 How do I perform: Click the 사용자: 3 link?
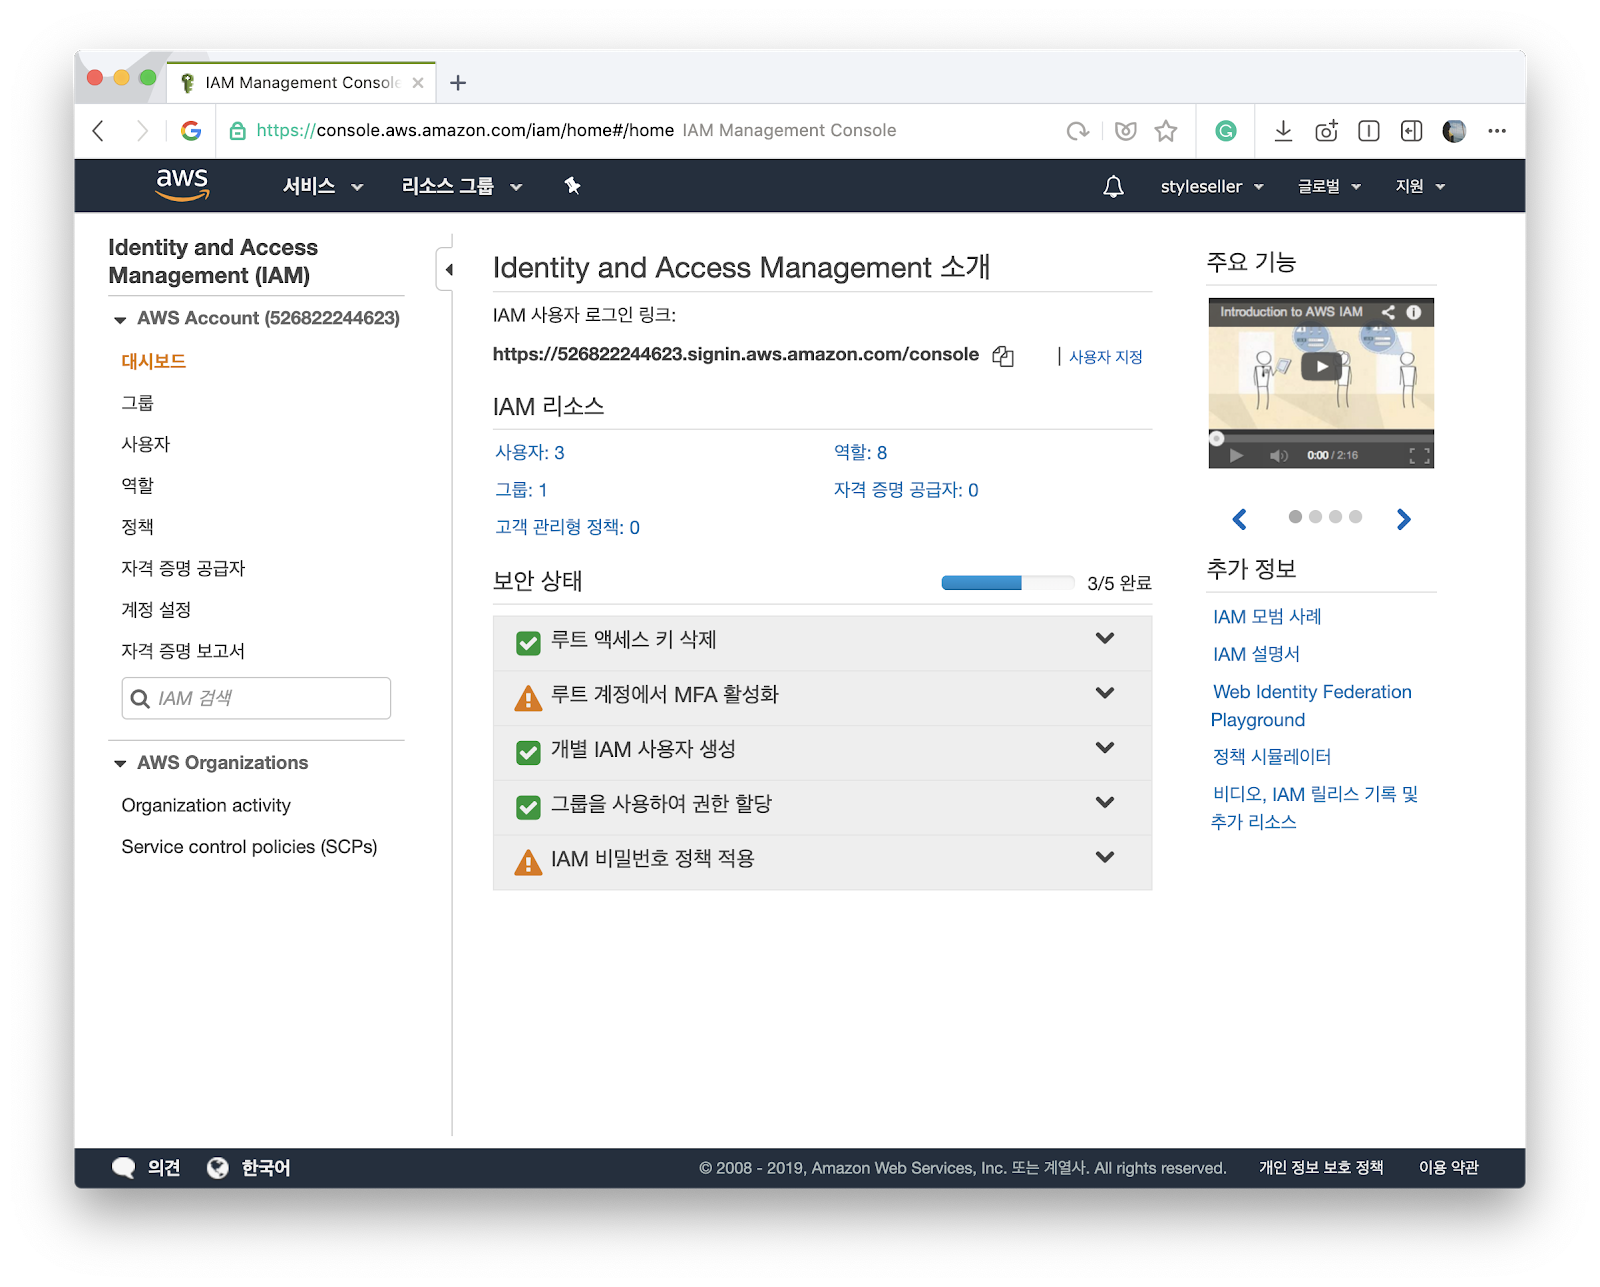pos(530,453)
